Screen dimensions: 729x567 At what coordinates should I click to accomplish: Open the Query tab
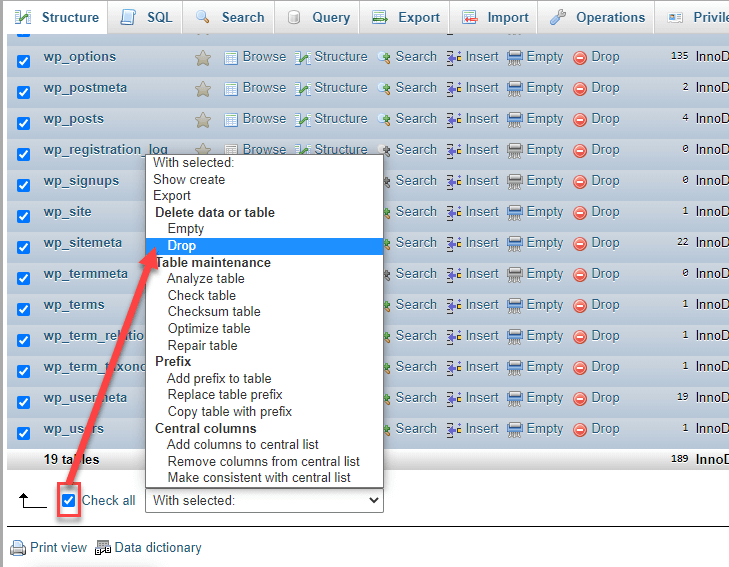(x=318, y=17)
